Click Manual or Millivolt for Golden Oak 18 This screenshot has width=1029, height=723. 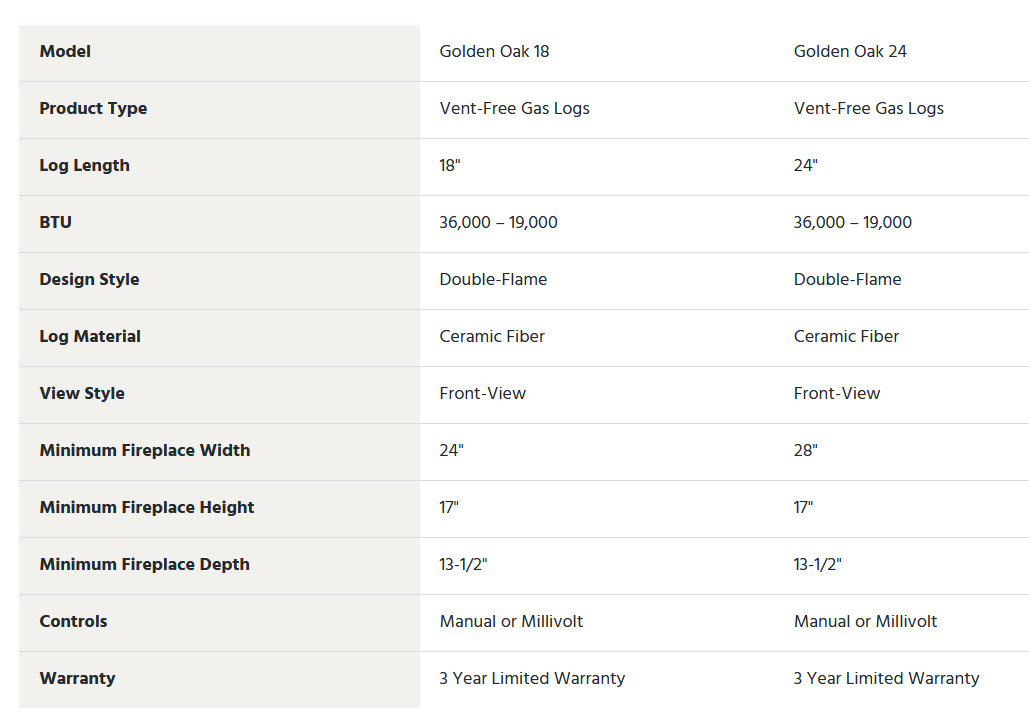click(x=511, y=622)
